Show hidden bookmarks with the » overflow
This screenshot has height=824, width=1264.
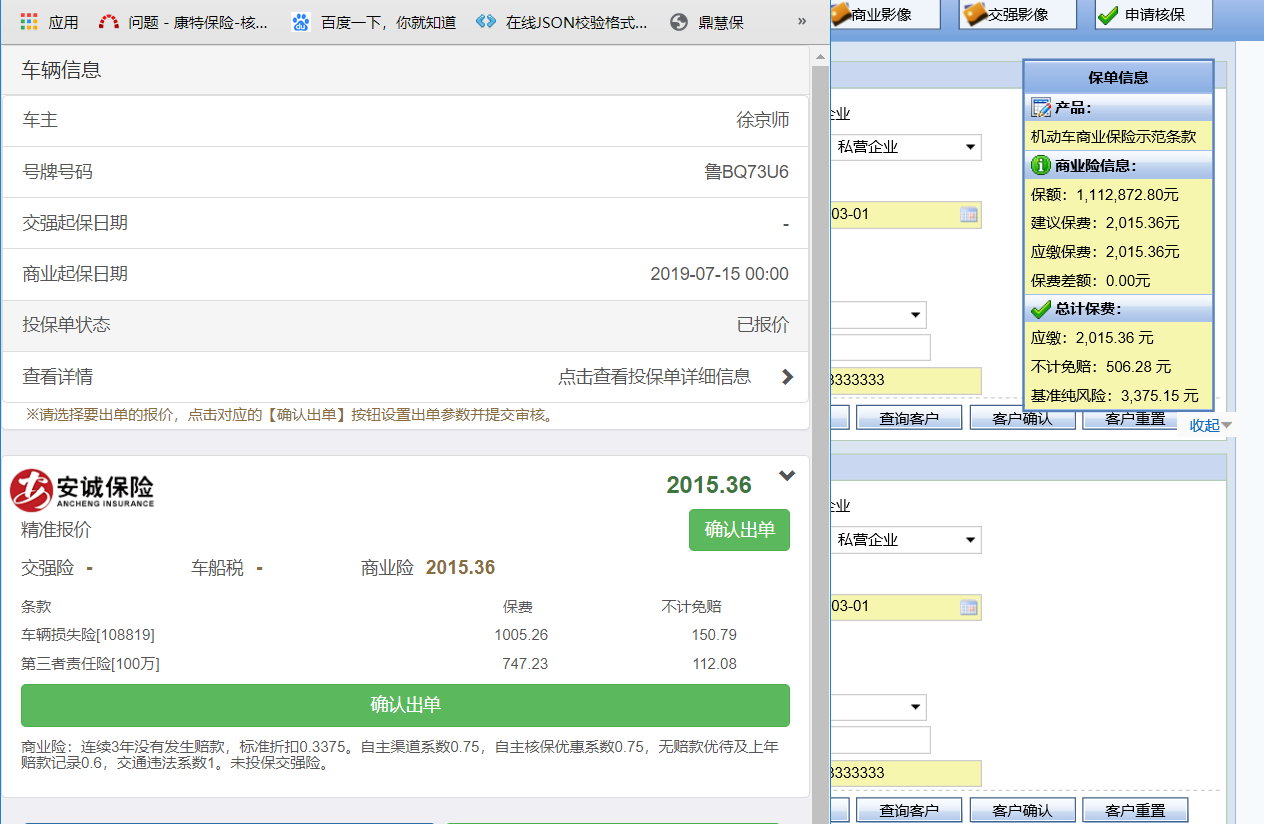pos(801,21)
